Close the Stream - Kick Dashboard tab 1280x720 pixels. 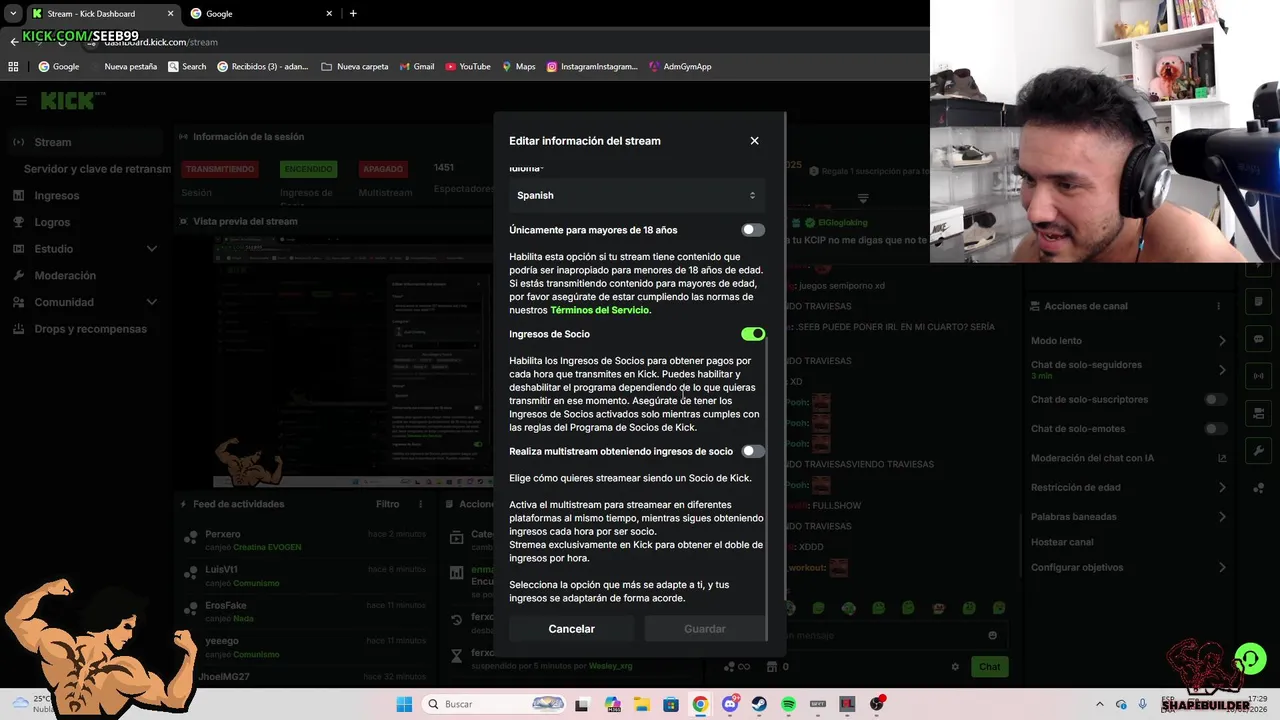(x=170, y=14)
